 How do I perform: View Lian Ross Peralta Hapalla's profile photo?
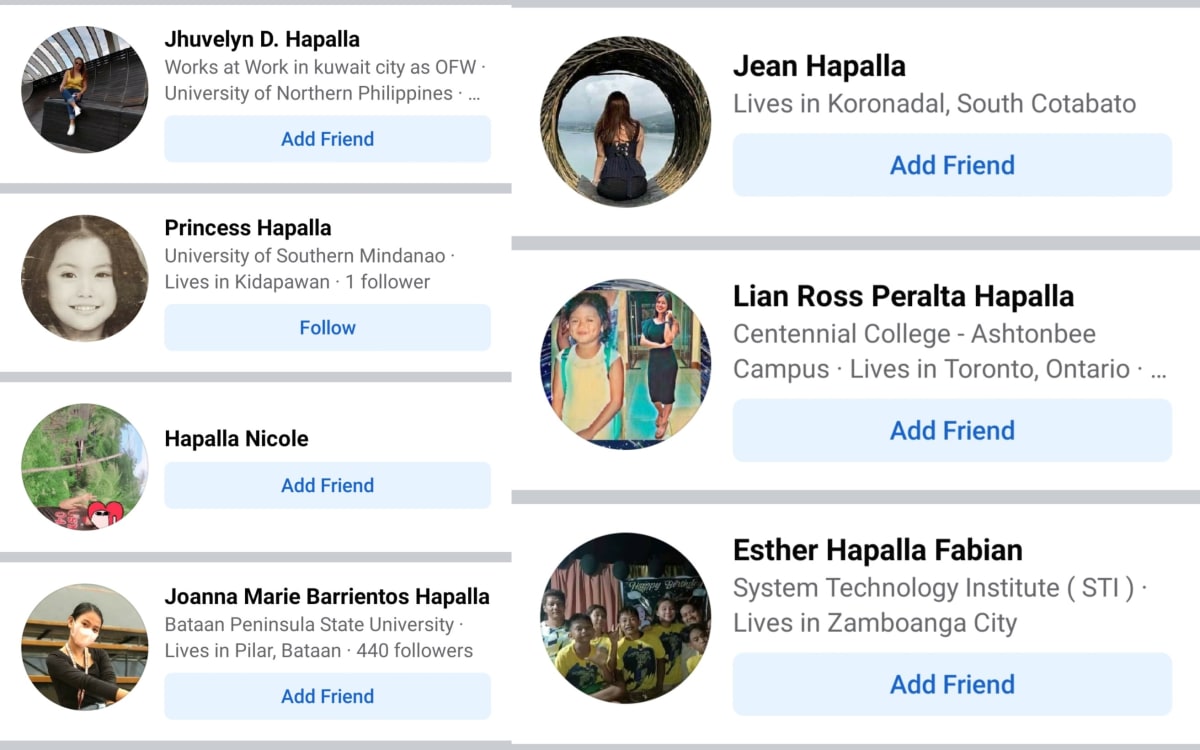pyautogui.click(x=626, y=364)
